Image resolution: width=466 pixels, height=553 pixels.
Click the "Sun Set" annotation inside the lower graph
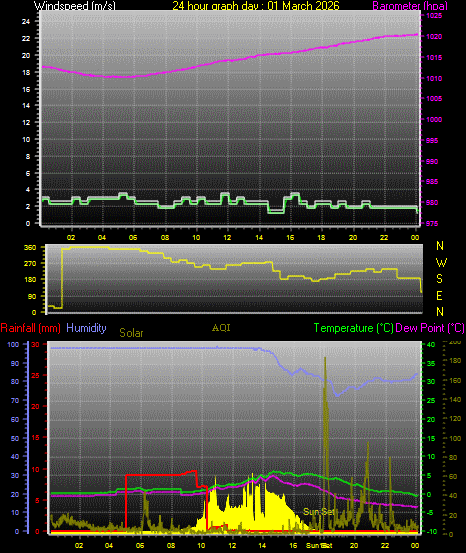pos(319,511)
